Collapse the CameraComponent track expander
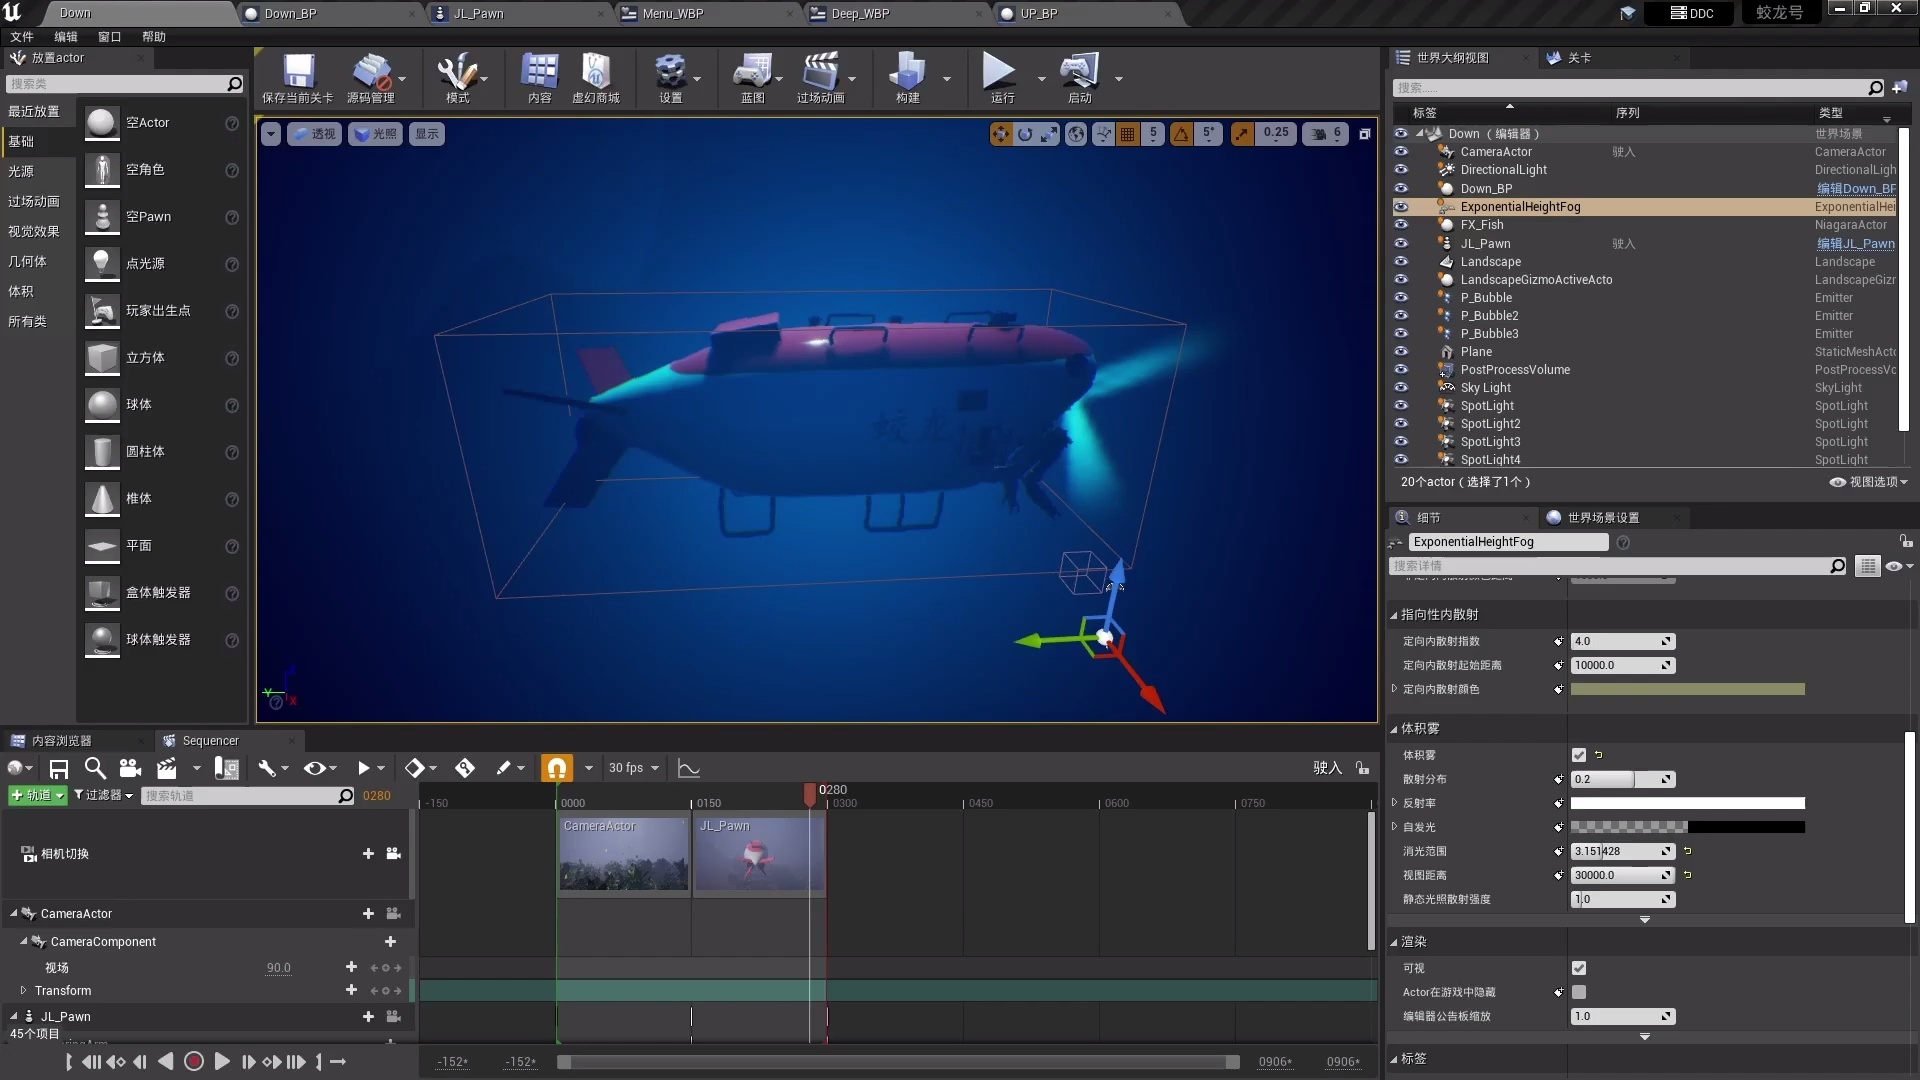The width and height of the screenshot is (1920, 1080). (x=25, y=941)
